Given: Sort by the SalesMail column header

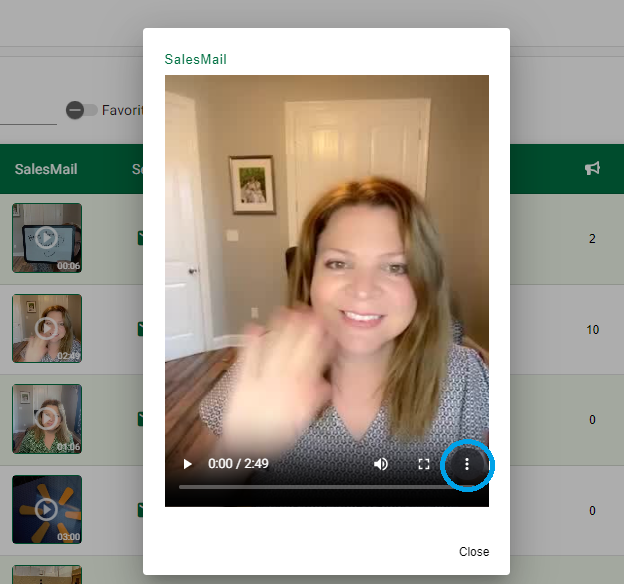Looking at the screenshot, I should [x=46, y=169].
